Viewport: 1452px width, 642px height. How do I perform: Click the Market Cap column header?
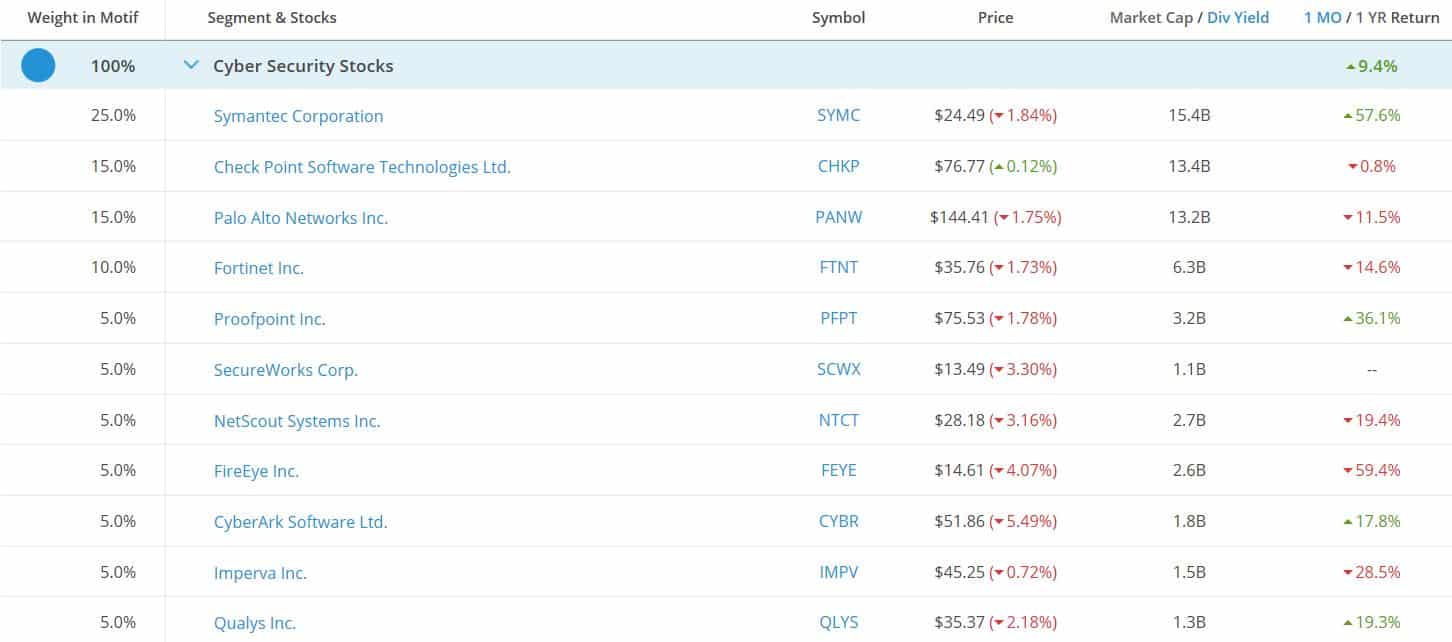click(1151, 18)
